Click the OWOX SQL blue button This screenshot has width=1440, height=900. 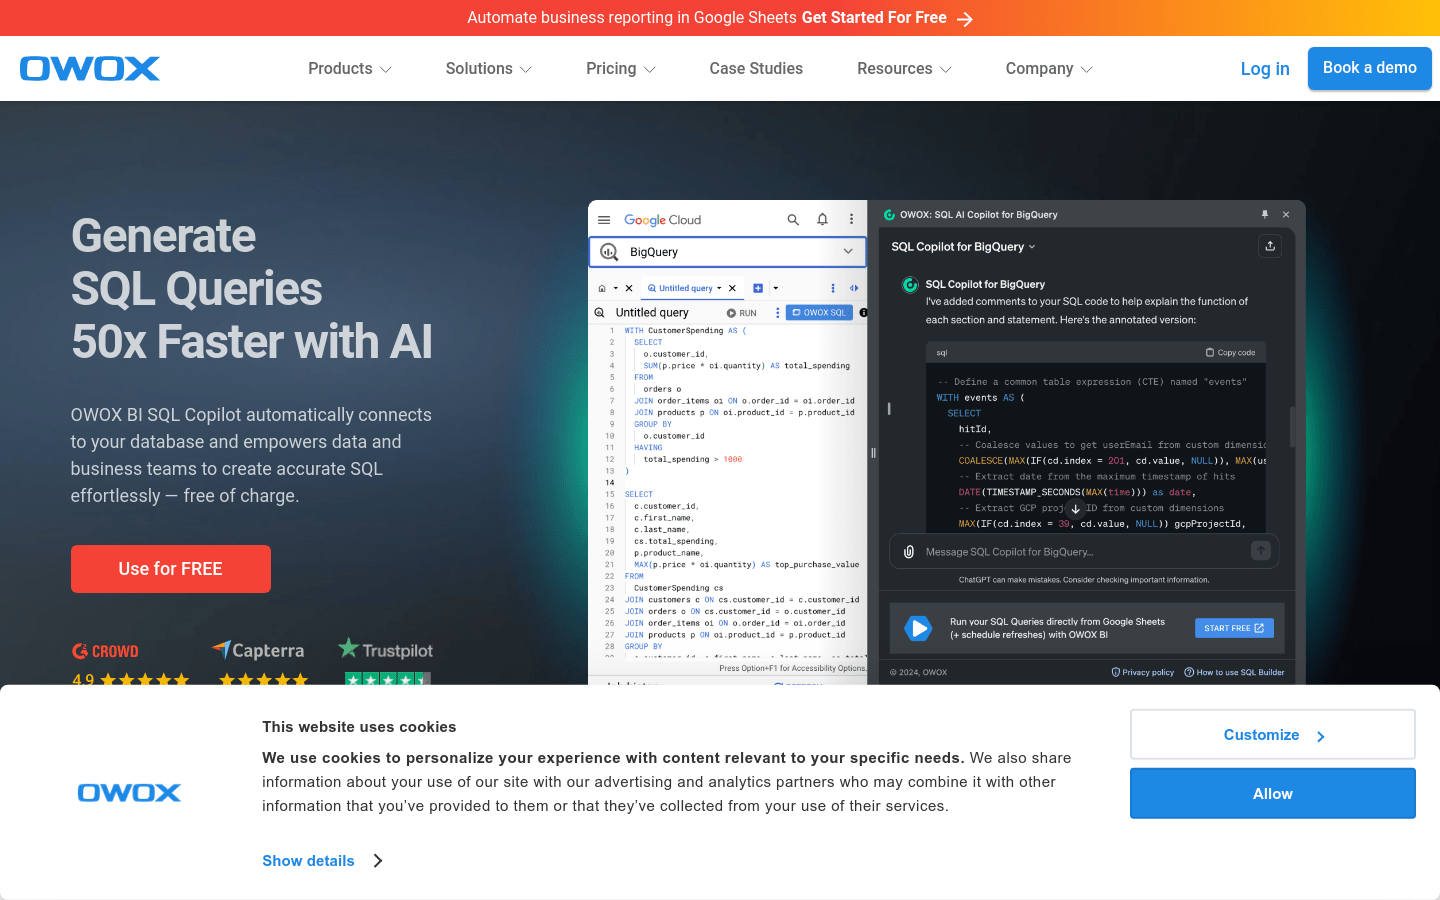(819, 313)
